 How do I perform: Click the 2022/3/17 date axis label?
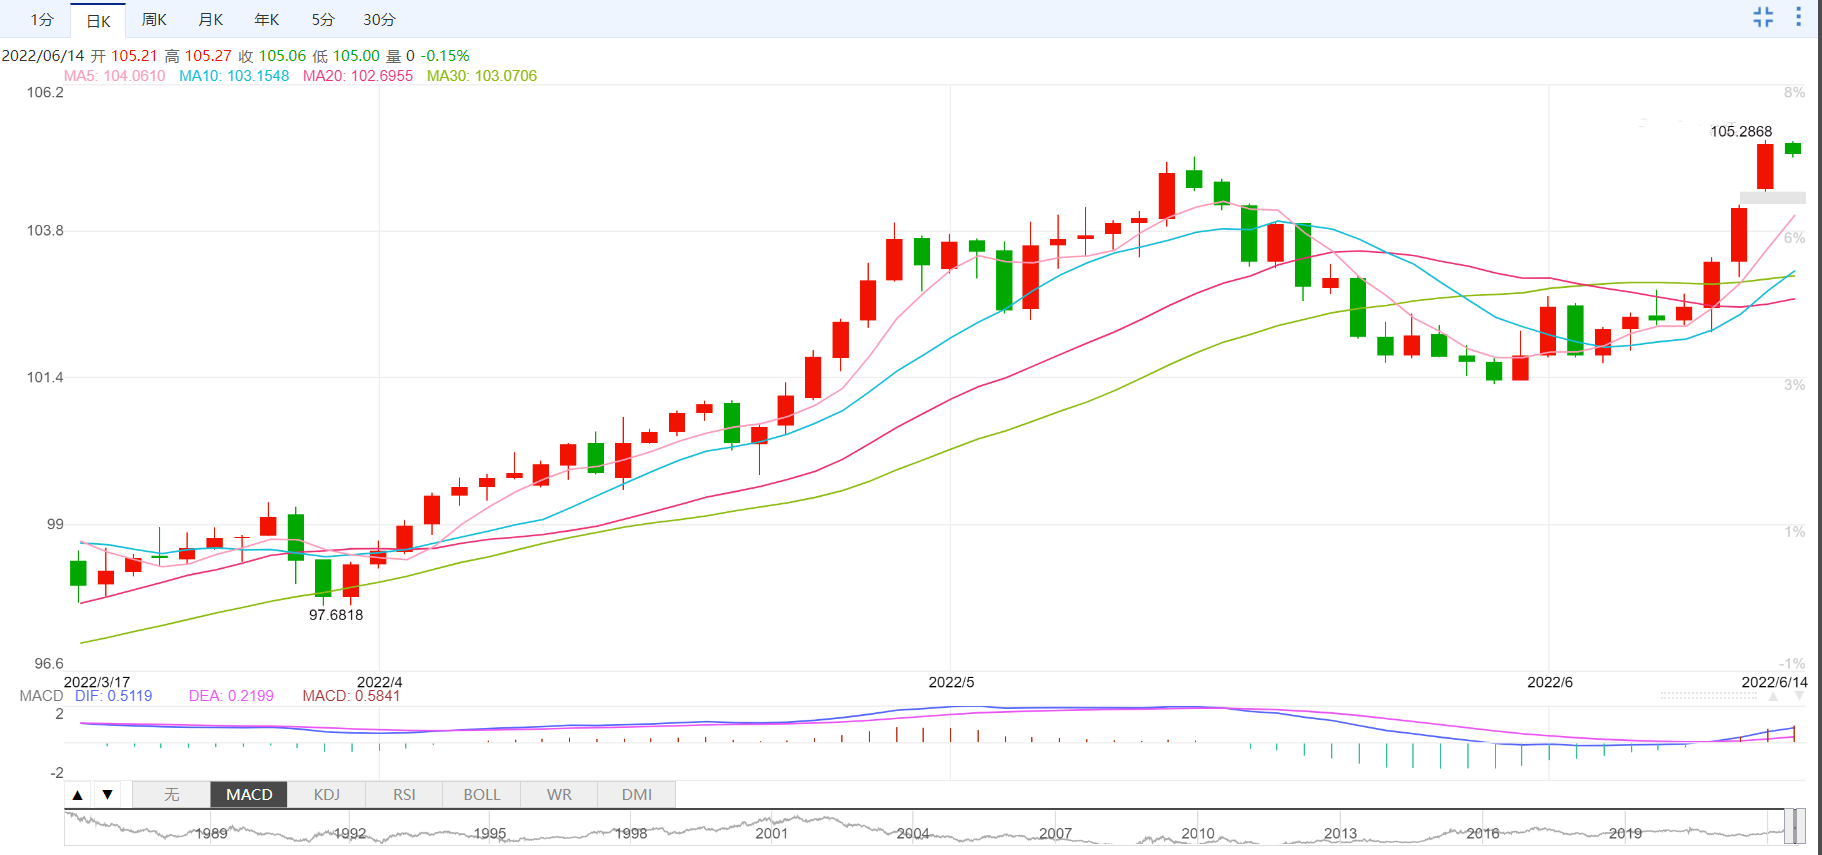pos(97,682)
